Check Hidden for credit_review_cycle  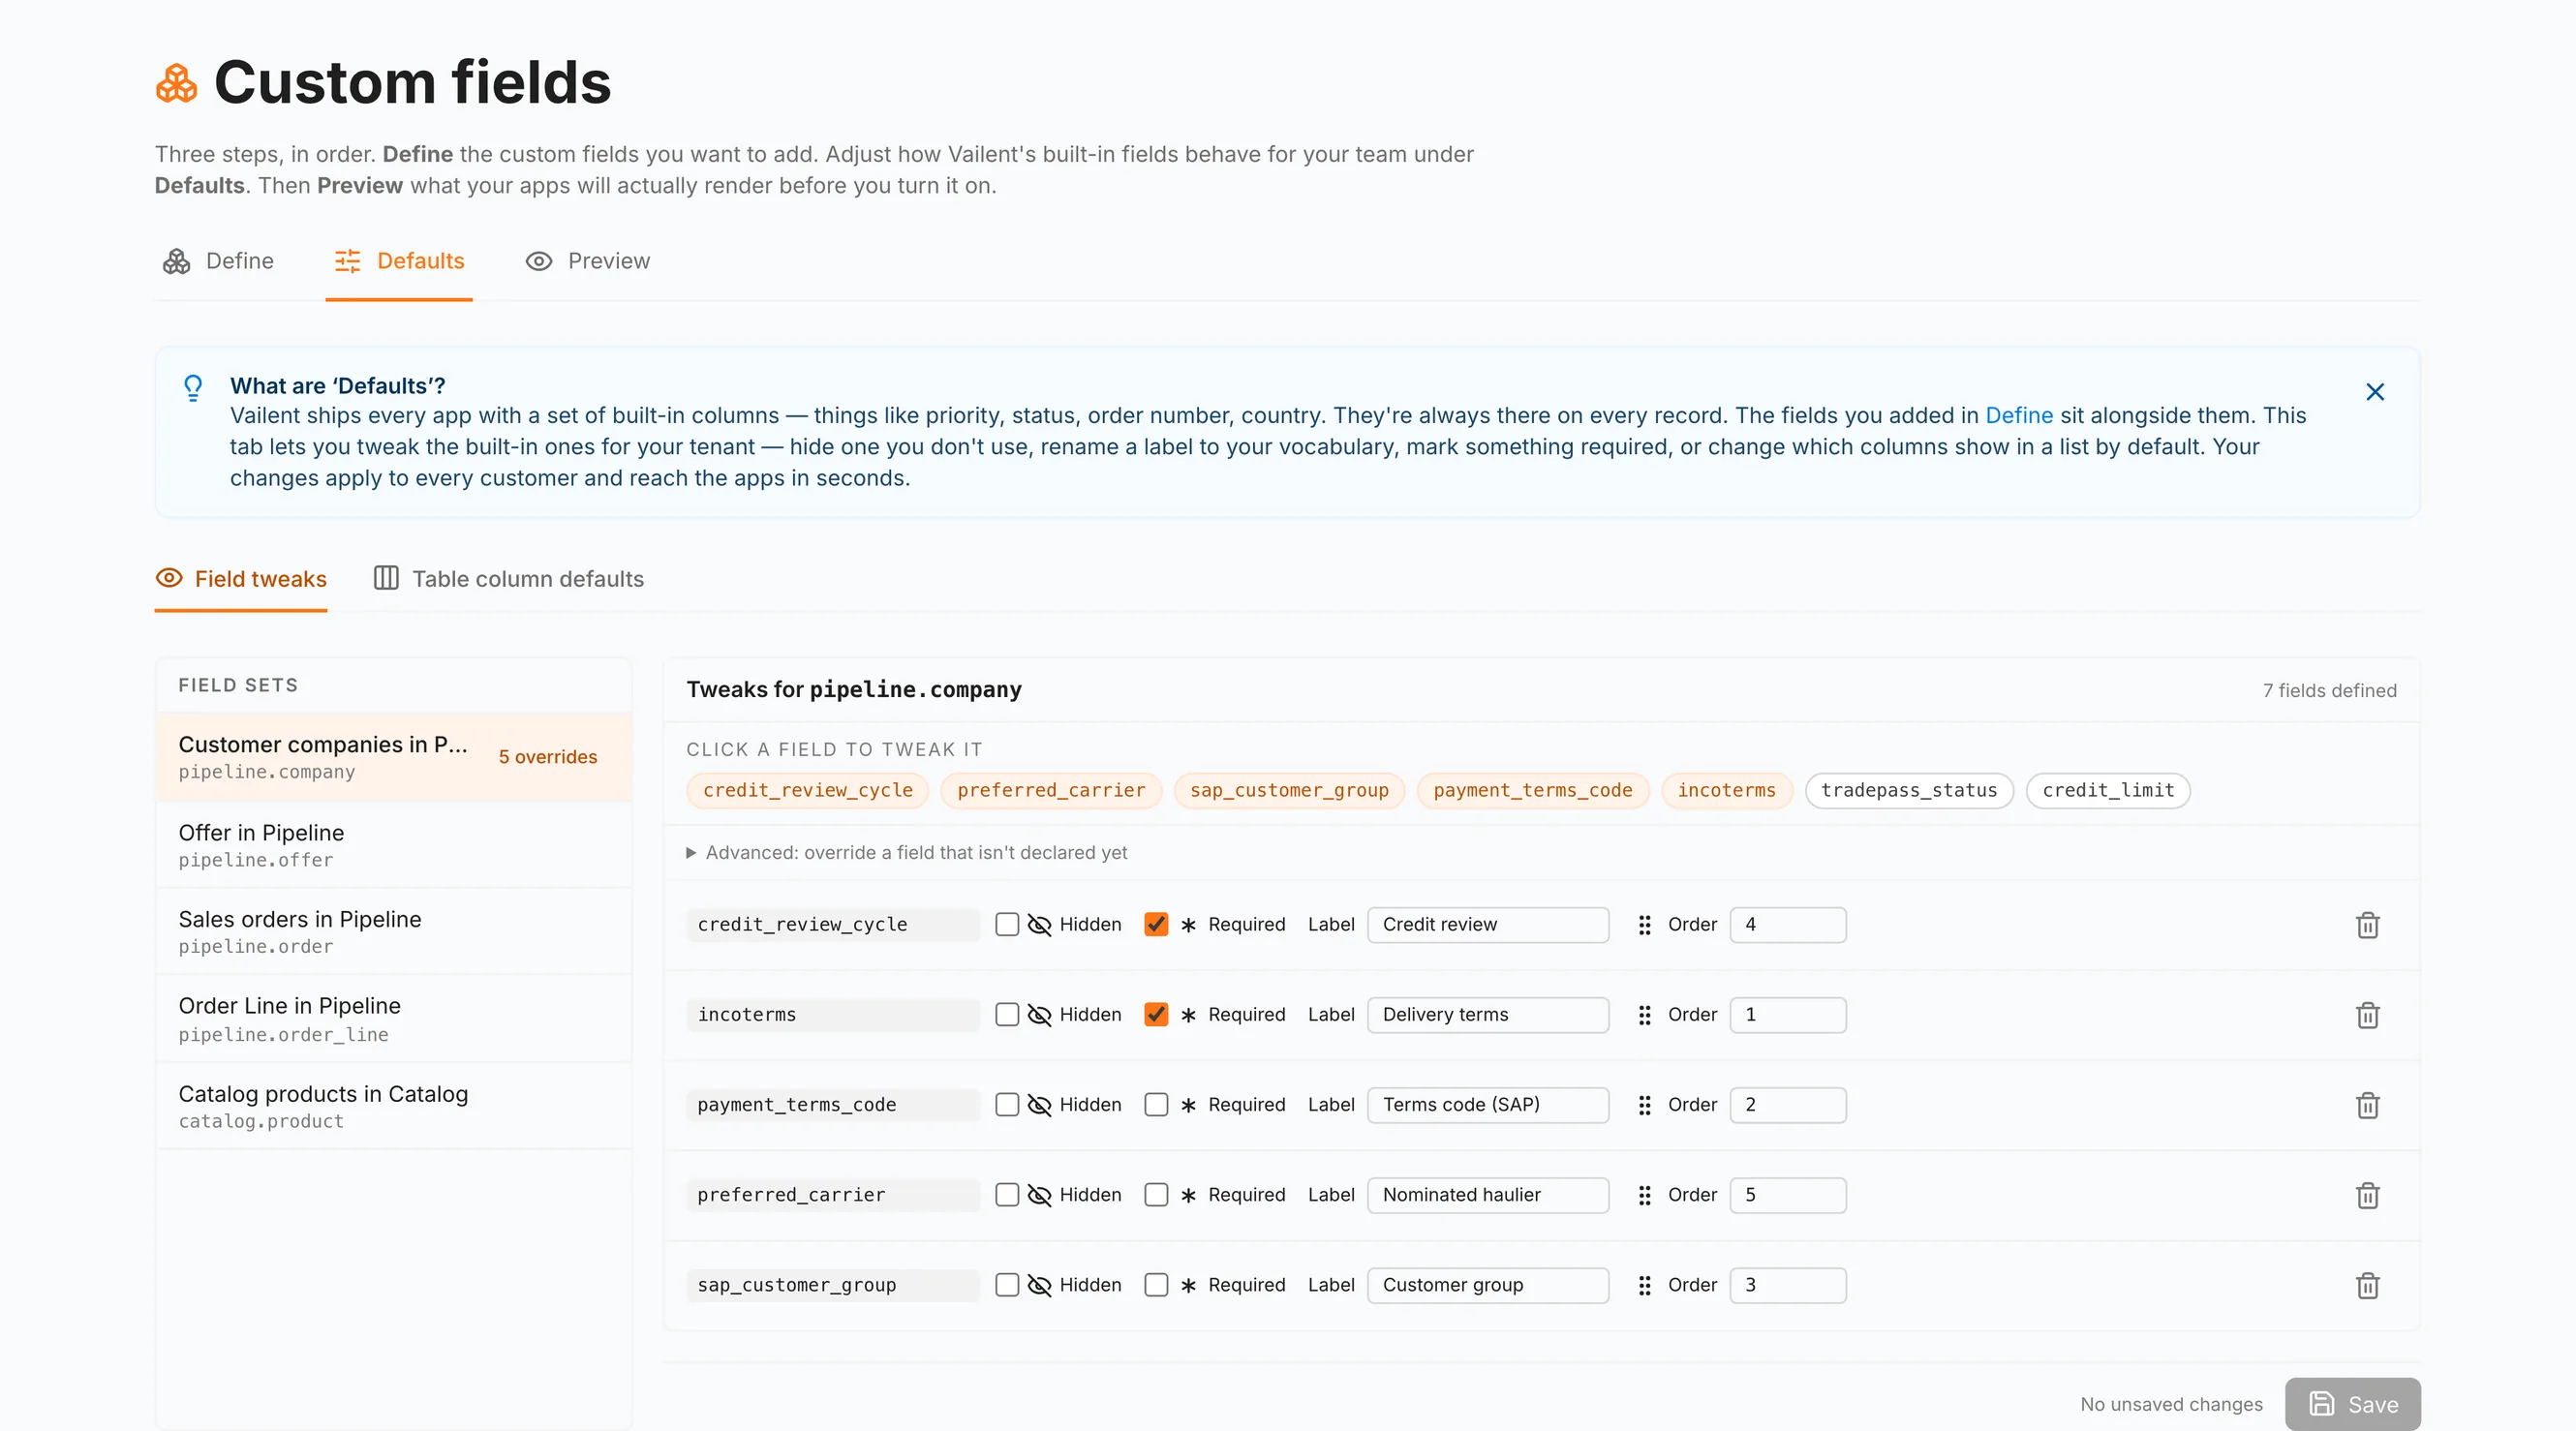tap(1007, 924)
